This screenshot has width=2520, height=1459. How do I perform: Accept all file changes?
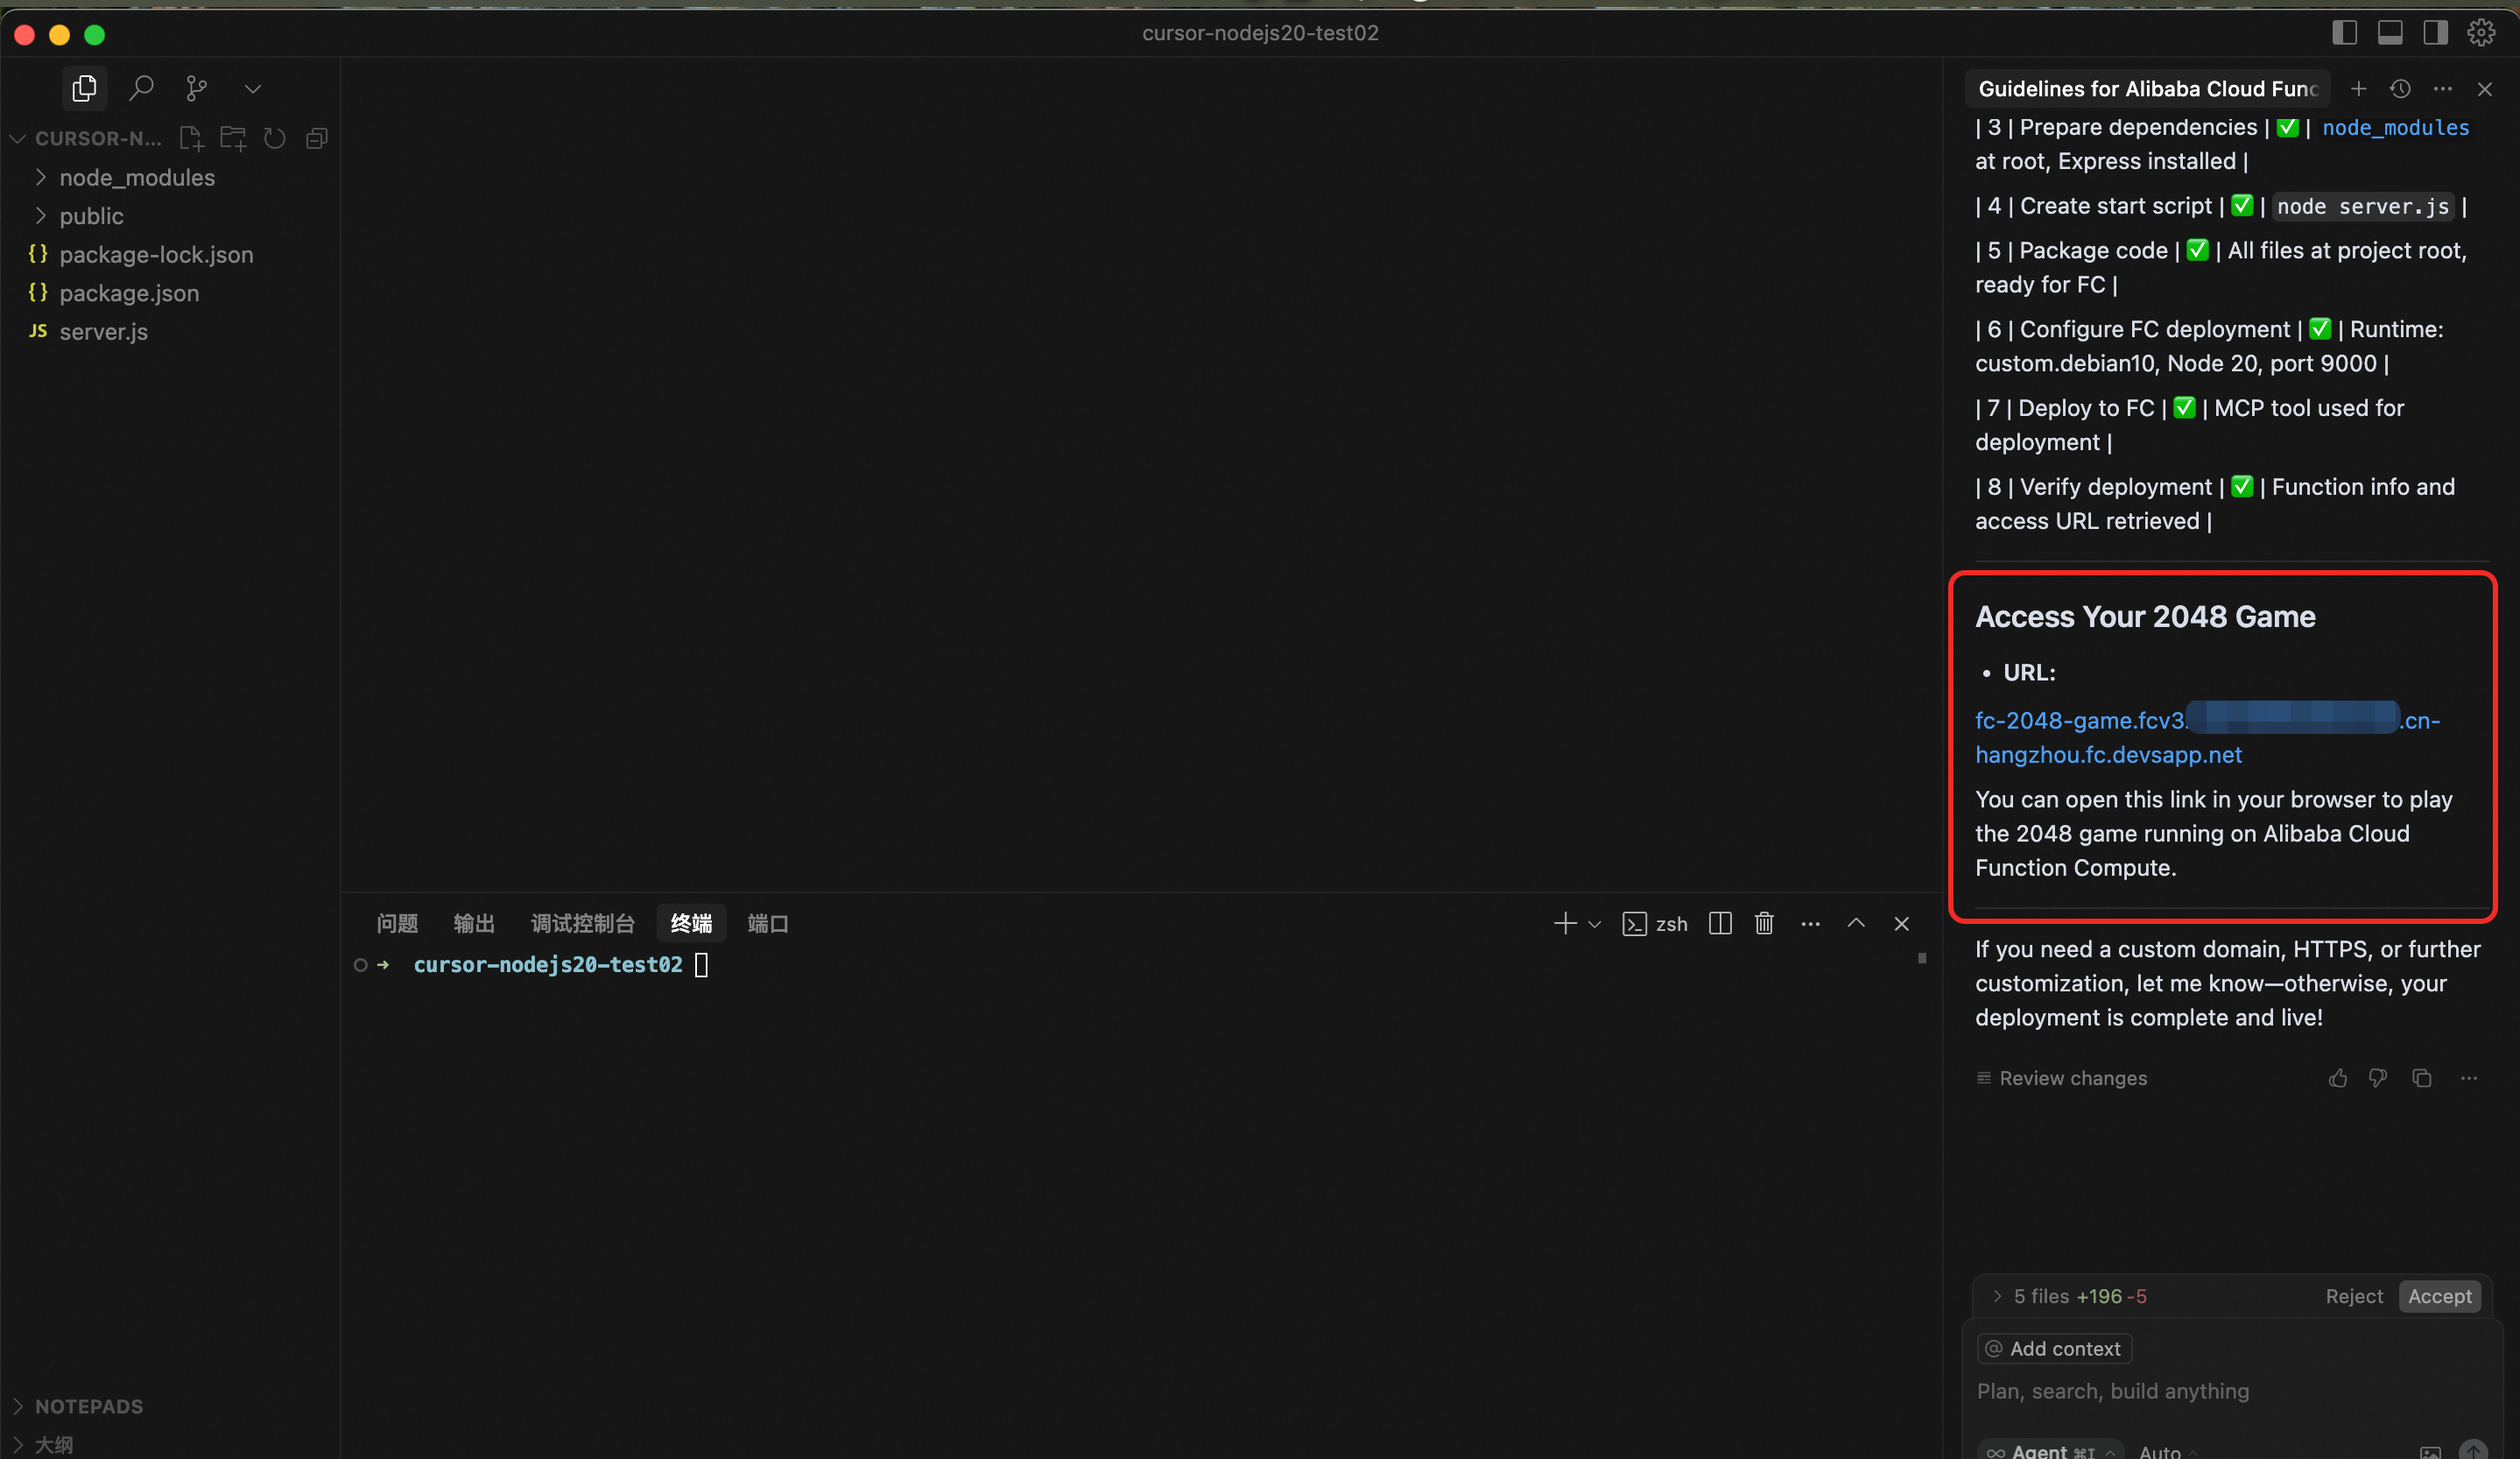[x=2439, y=1296]
